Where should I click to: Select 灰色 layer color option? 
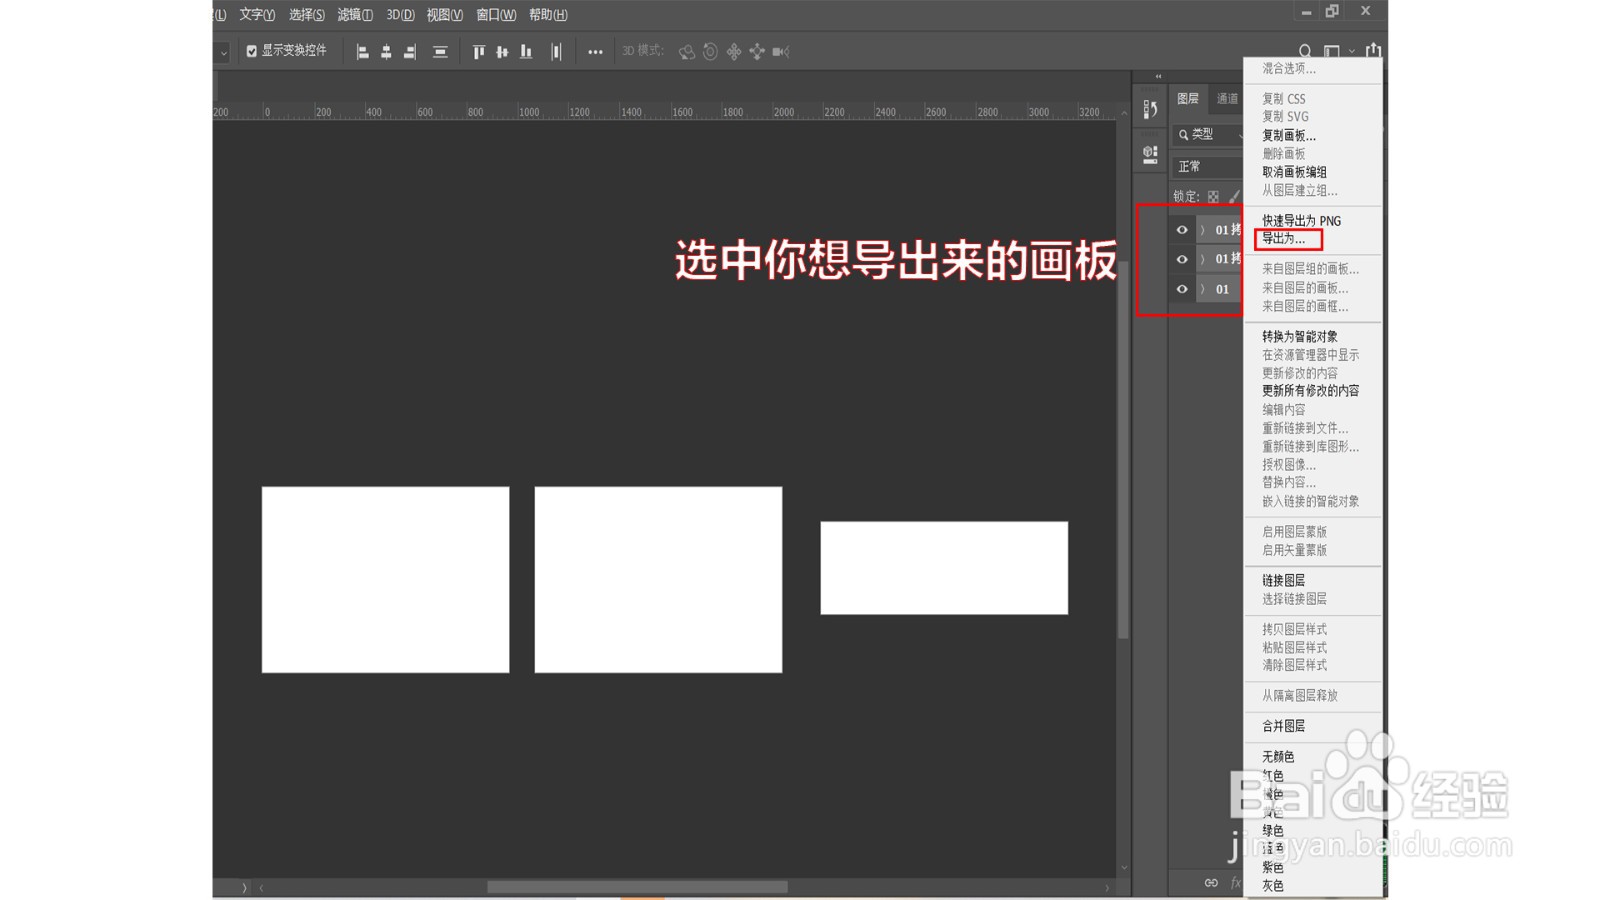pyautogui.click(x=1272, y=886)
